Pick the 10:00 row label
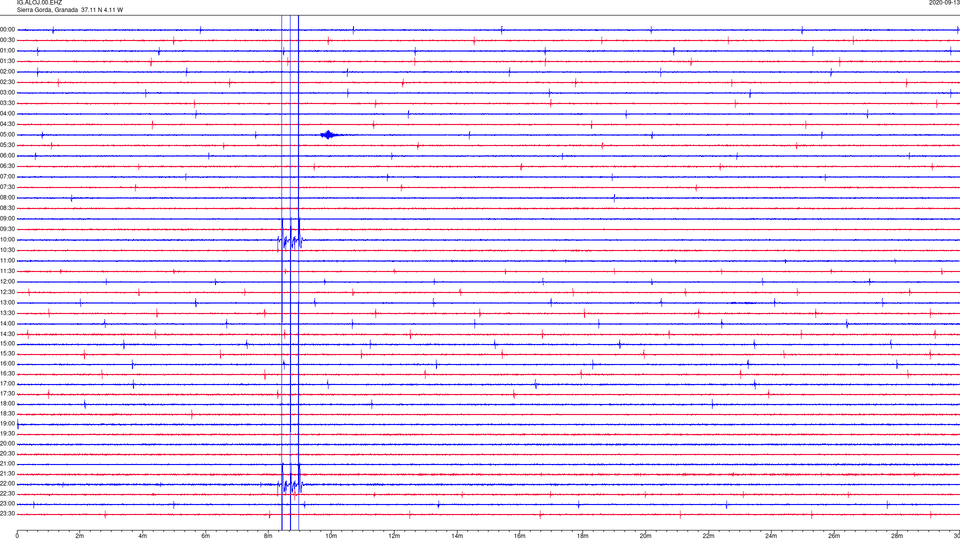This screenshot has height=540, width=960. pyautogui.click(x=8, y=240)
